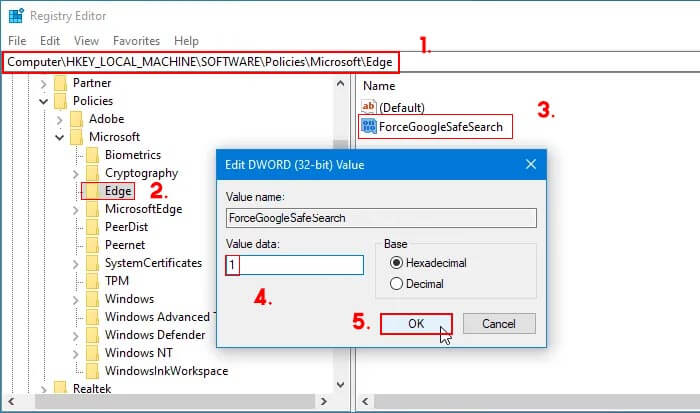700x413 pixels.
Task: Expand the MicrosoftEdge key
Action: pos(75,210)
